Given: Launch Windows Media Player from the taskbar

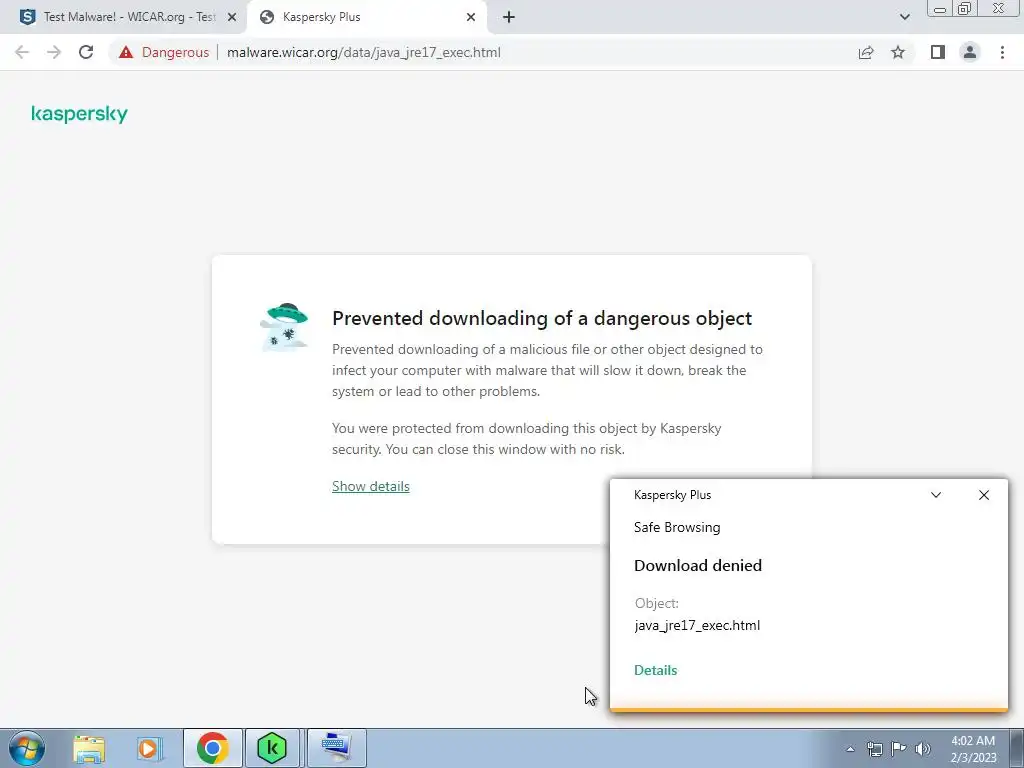Looking at the screenshot, I should click(148, 748).
